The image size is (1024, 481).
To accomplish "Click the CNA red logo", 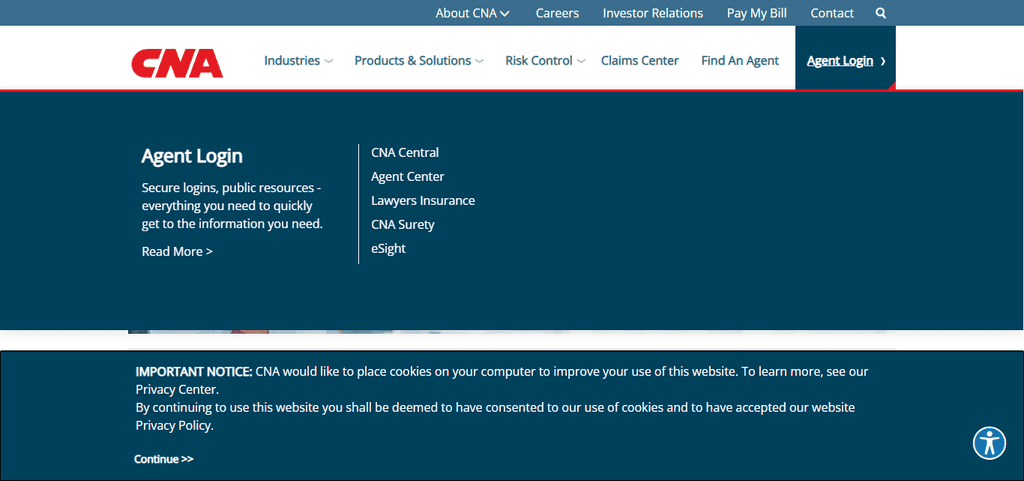I will click(x=177, y=63).
